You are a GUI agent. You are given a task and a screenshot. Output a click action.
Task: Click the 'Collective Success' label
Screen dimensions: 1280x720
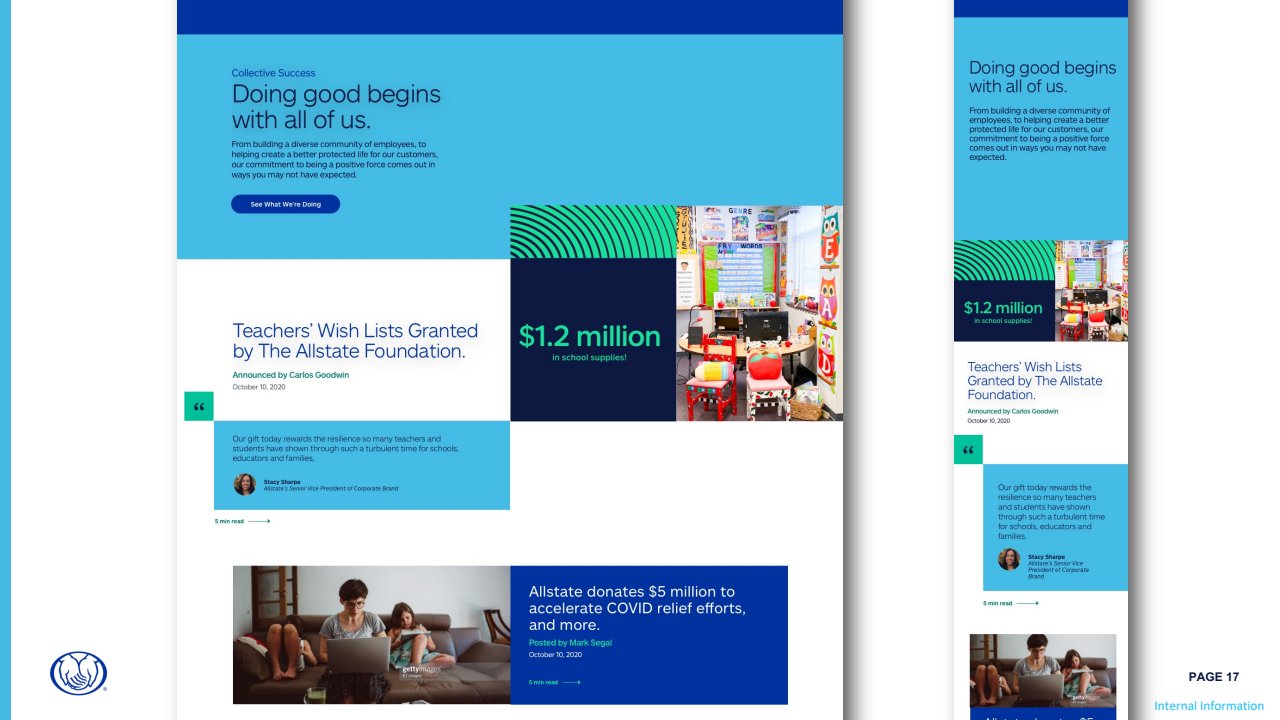point(273,73)
